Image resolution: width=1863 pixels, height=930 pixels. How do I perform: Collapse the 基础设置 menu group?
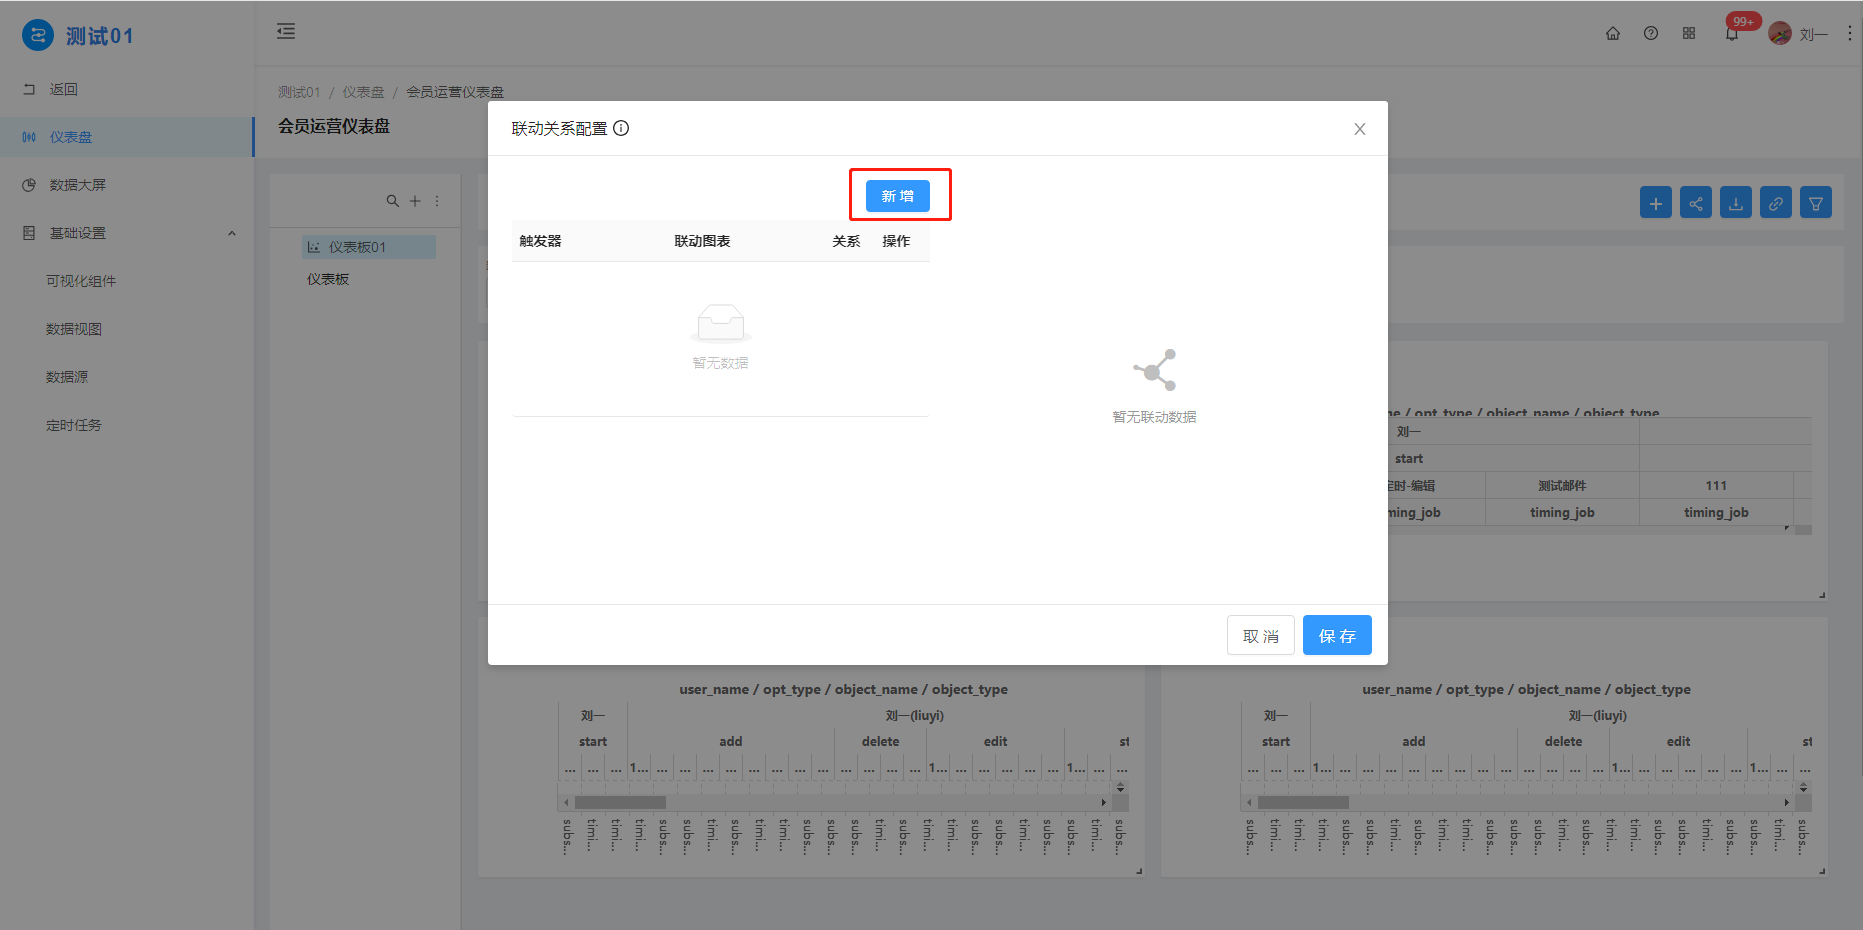coord(127,233)
